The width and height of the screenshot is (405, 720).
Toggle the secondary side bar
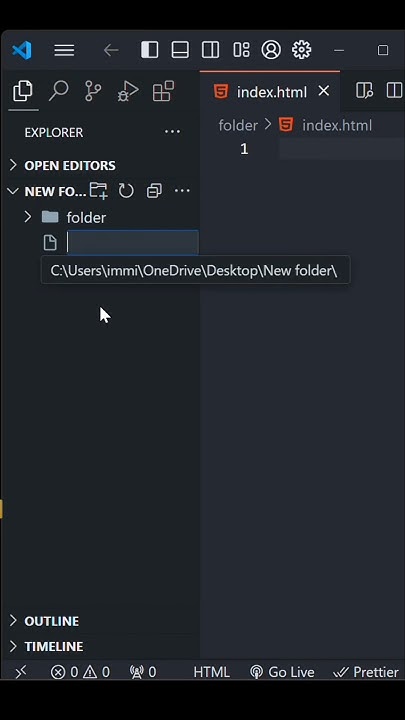pos(210,50)
